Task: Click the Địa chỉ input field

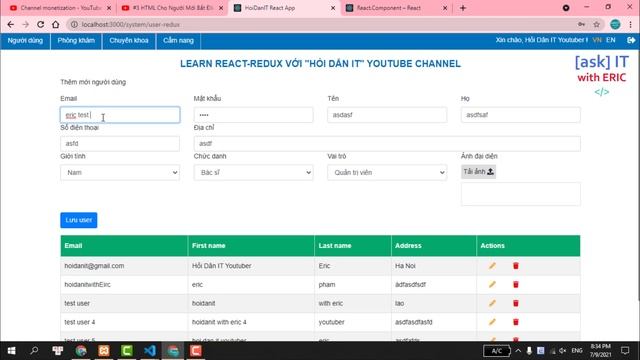Action: (x=387, y=144)
